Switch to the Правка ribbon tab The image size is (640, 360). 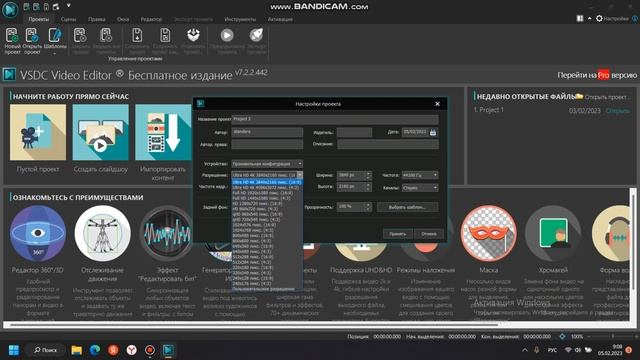97,19
